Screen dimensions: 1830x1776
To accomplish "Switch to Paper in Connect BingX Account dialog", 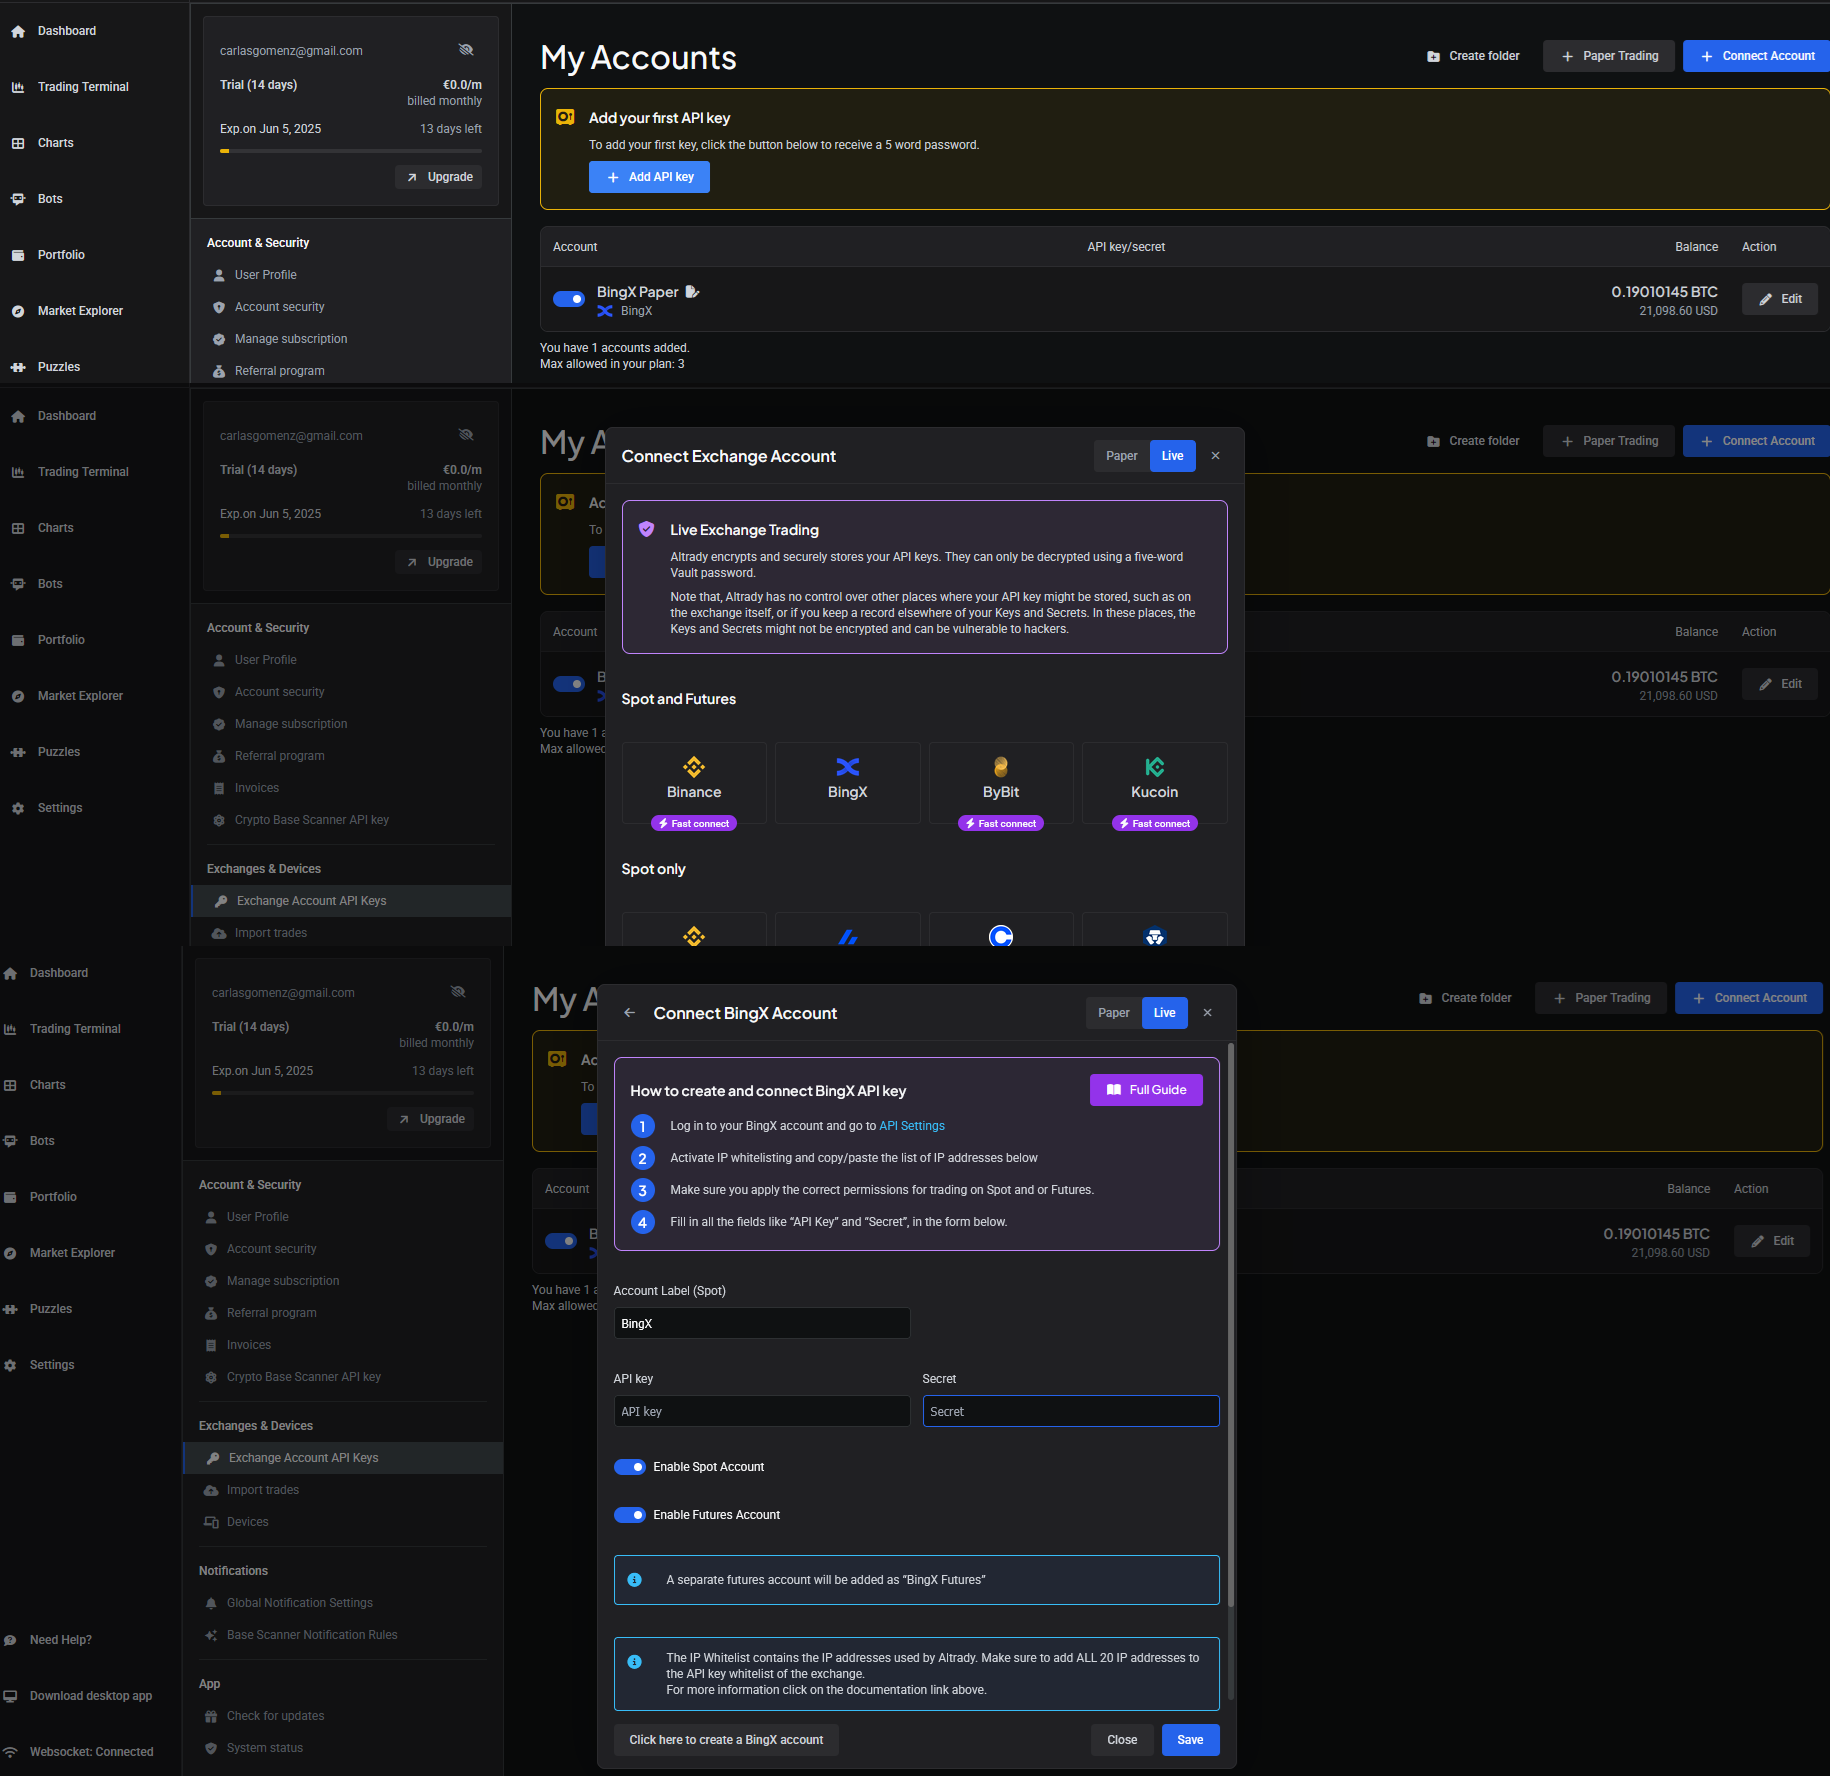I will click(x=1114, y=1013).
